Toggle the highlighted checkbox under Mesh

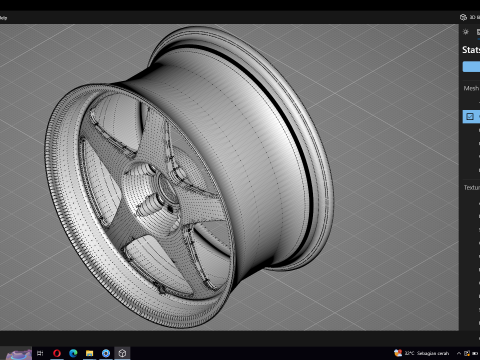(470, 116)
